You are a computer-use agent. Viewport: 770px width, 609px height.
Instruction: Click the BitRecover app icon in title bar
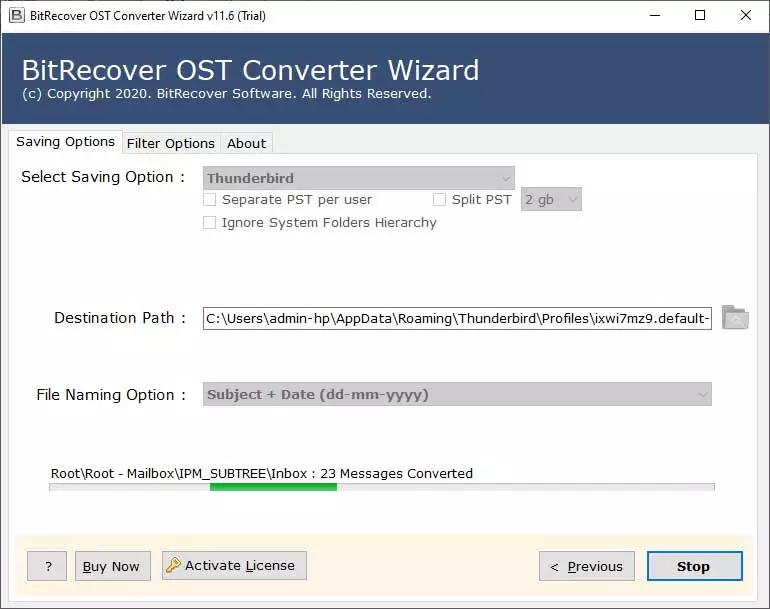point(16,15)
